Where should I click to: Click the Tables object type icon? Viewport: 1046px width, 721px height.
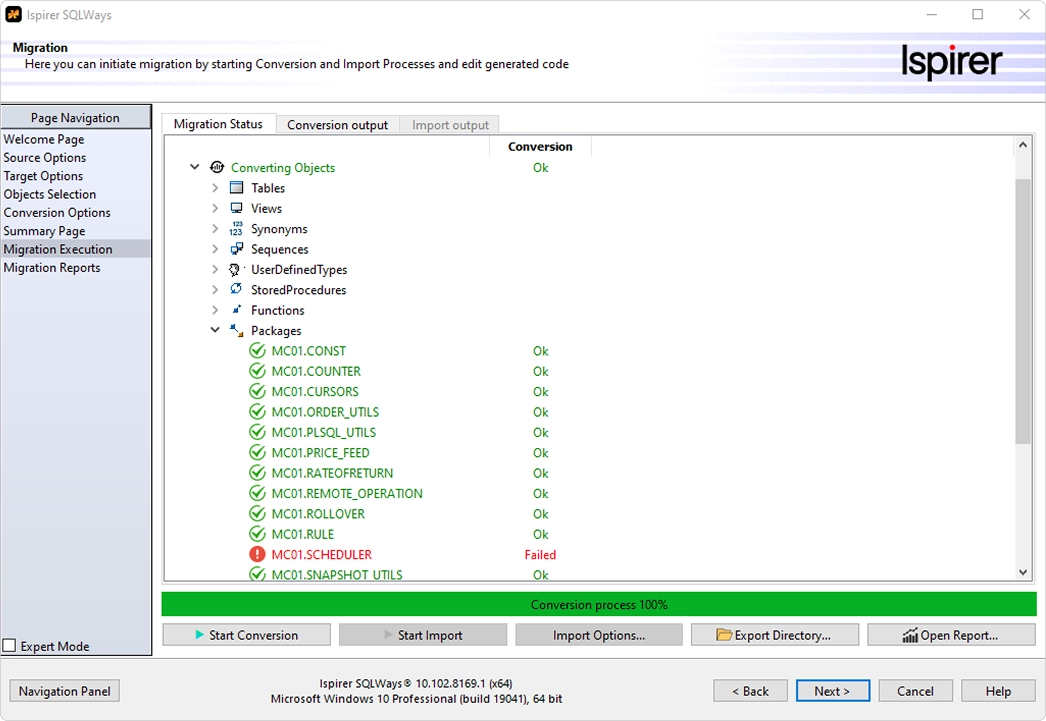[236, 188]
